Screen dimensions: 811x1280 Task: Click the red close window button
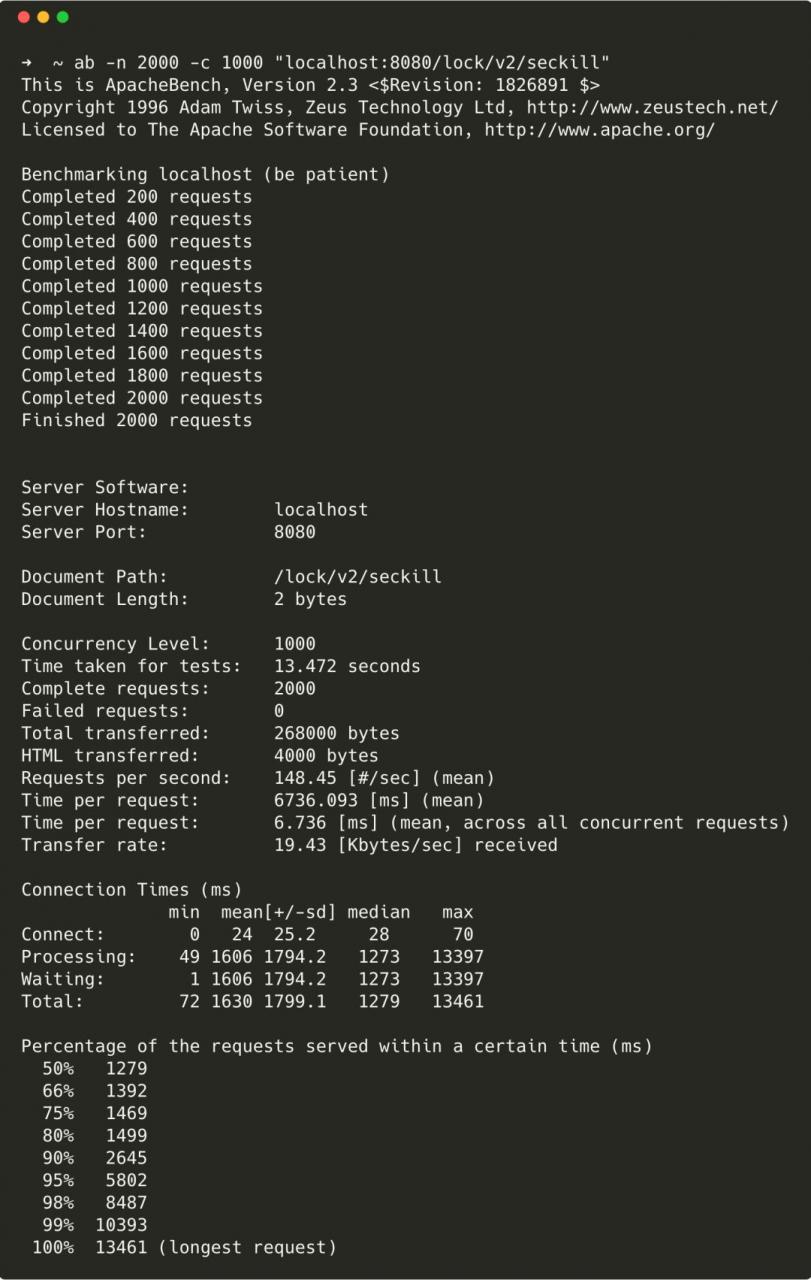coord(24,17)
